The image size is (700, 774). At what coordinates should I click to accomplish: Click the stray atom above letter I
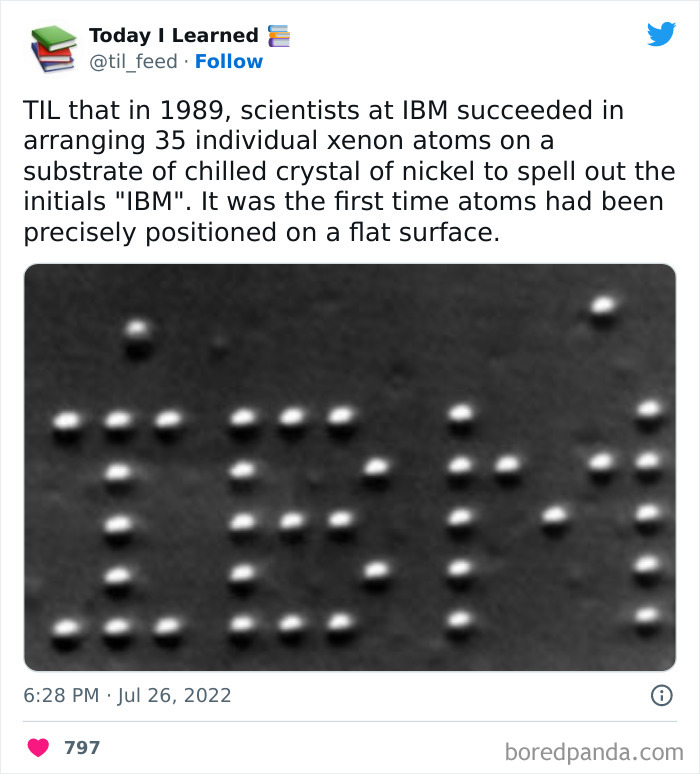click(138, 339)
